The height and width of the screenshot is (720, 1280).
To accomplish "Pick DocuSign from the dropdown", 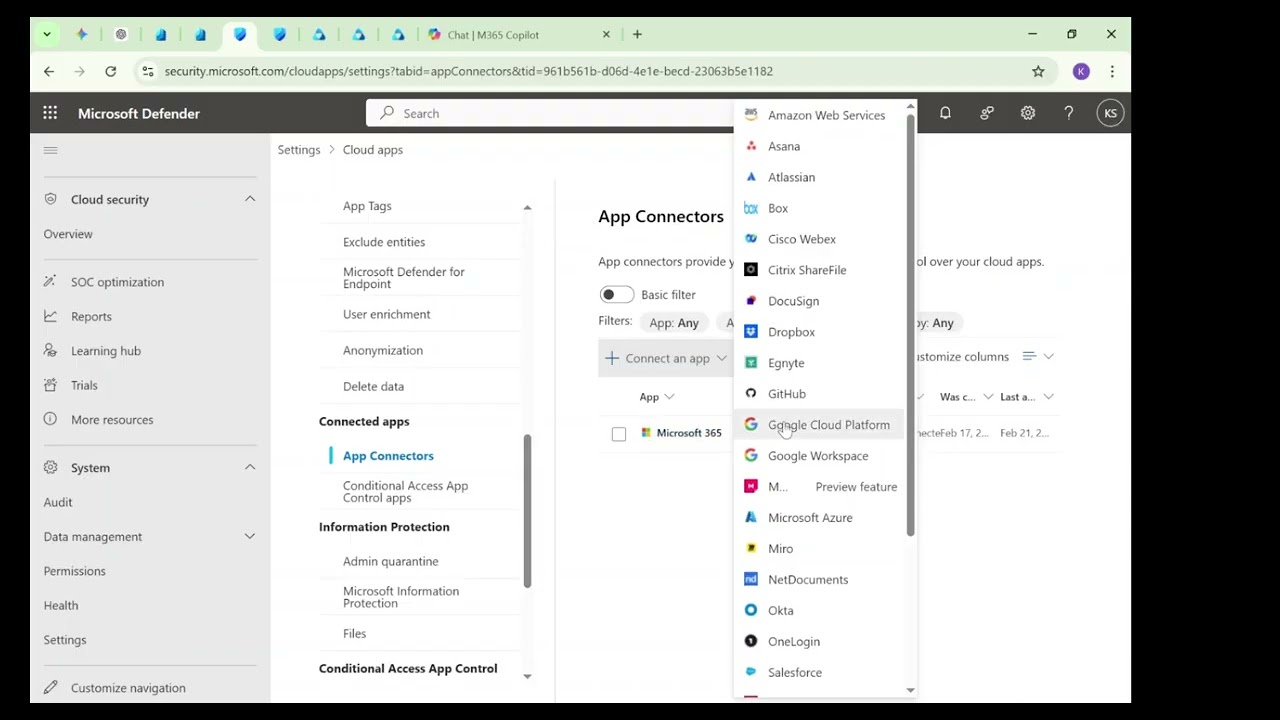I will tap(818, 301).
